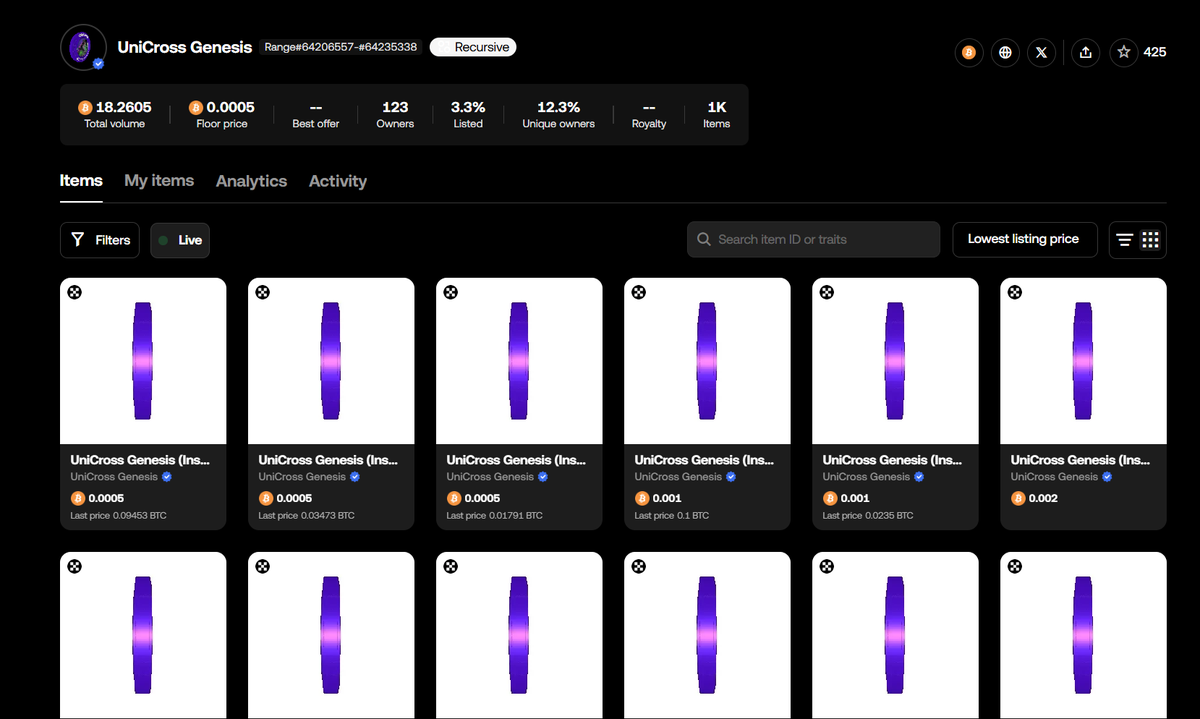1200x719 pixels.
Task: Open thumbnail of item priced 0.002
Action: (x=1083, y=361)
